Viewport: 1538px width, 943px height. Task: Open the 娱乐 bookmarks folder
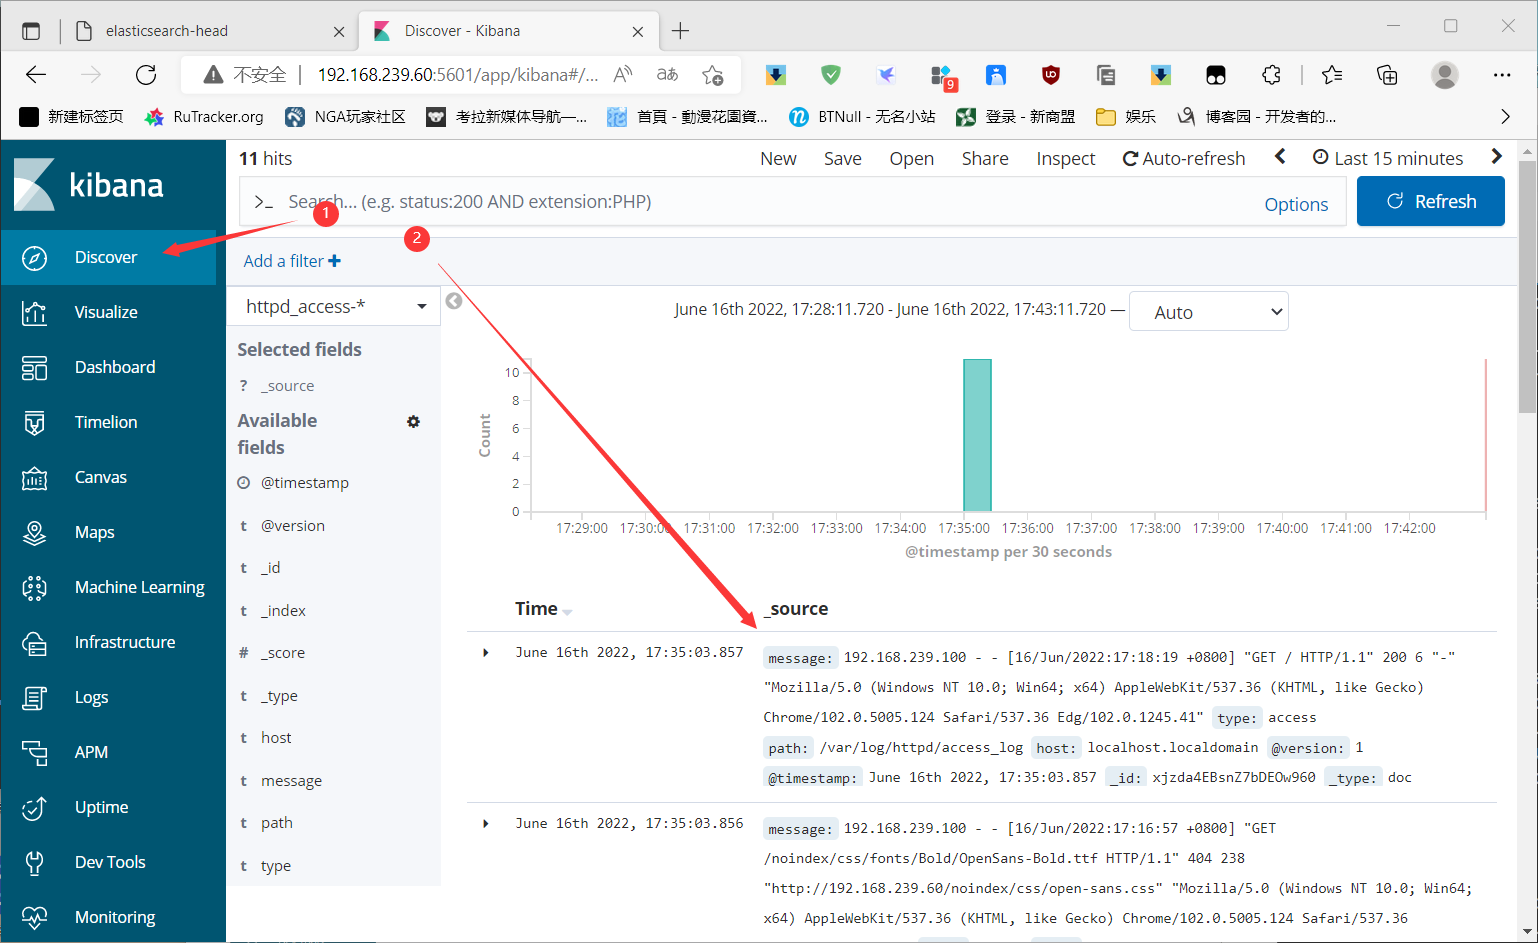click(x=1126, y=117)
